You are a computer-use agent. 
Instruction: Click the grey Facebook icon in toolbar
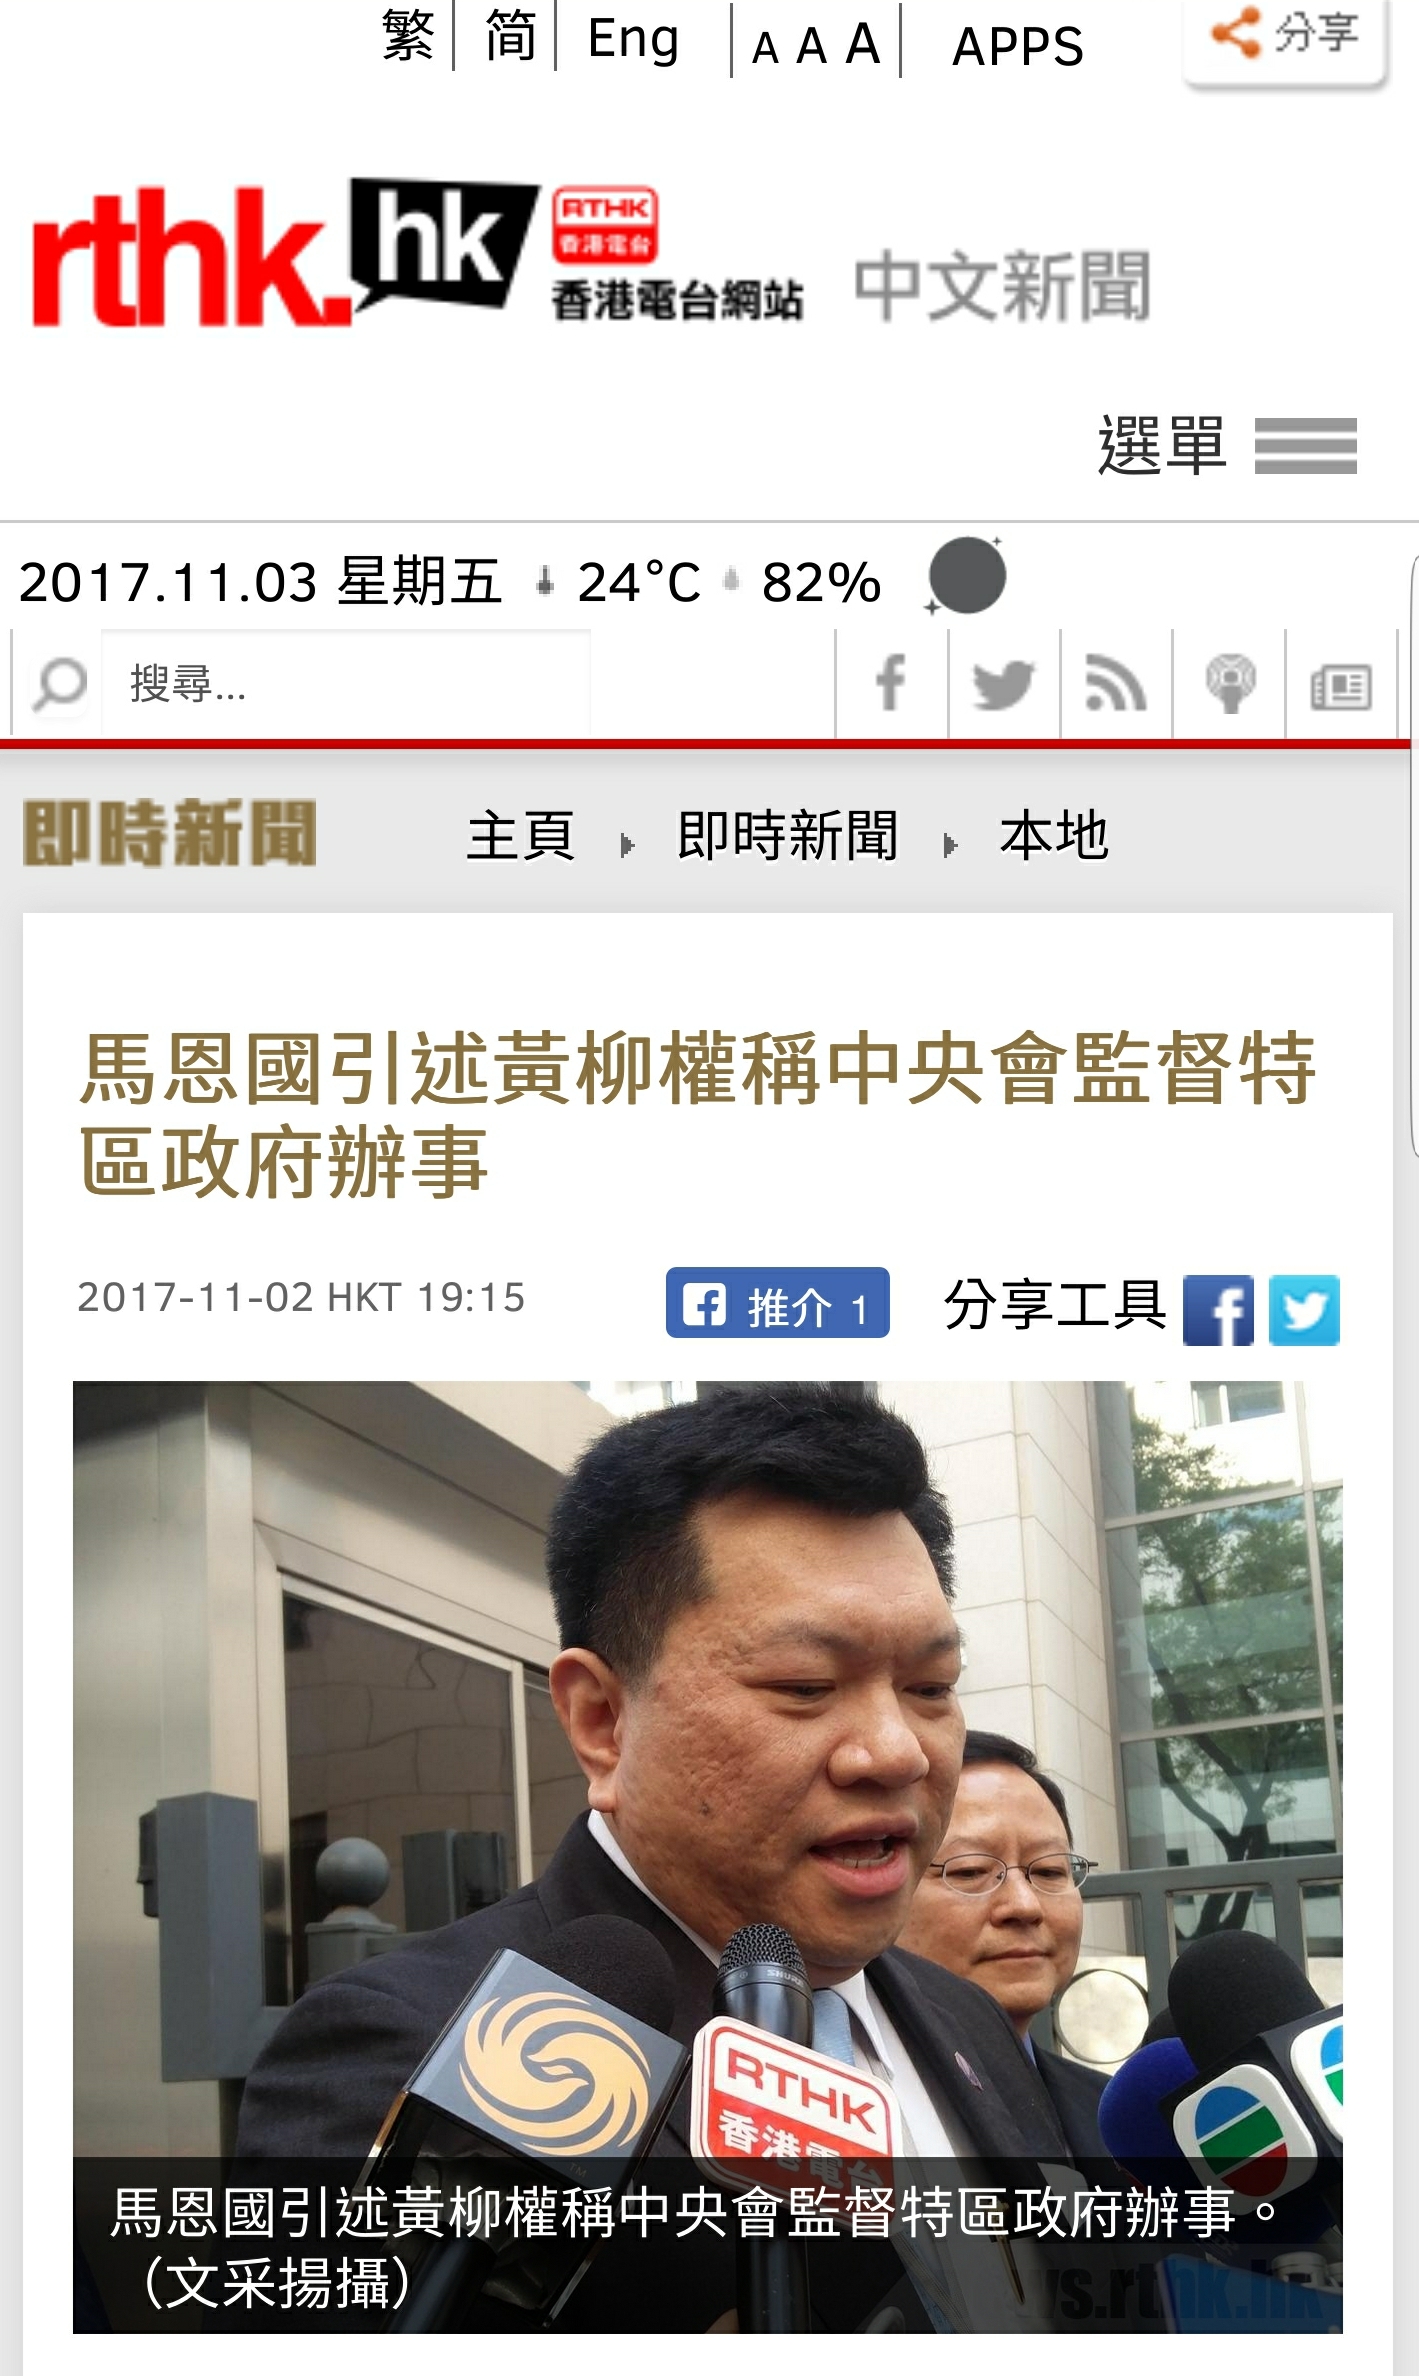click(891, 684)
